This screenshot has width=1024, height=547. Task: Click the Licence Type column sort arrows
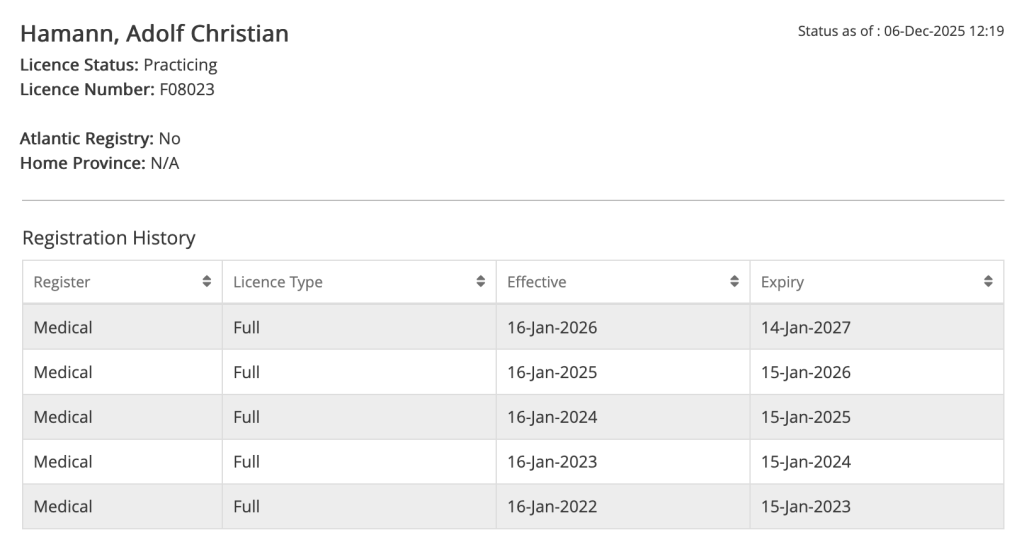[481, 282]
